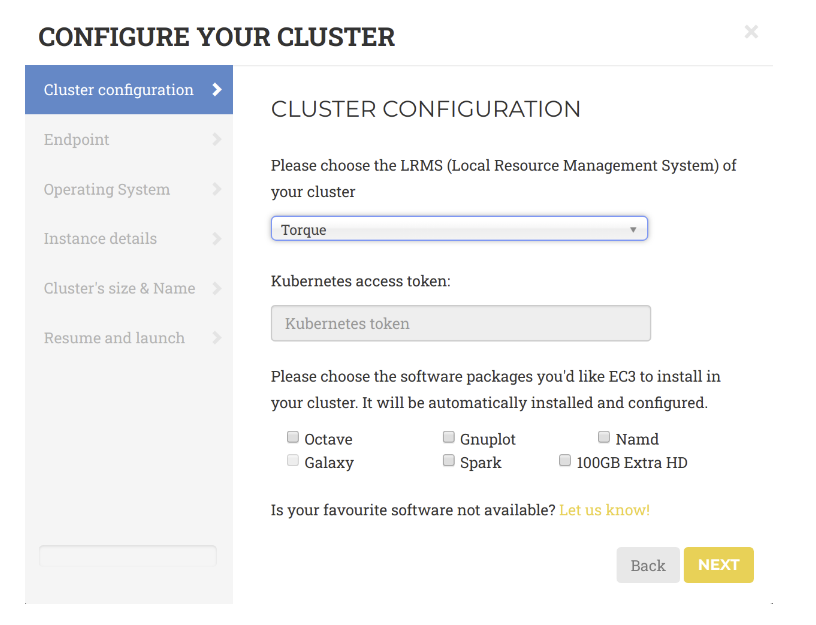Enable the 100GB Extra HD option
The height and width of the screenshot is (625, 816).
[x=565, y=460]
